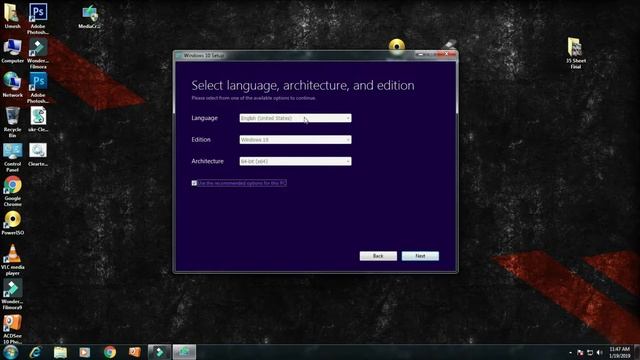Image resolution: width=640 pixels, height=360 pixels.
Task: Open the Network desktop icon
Action: click(x=12, y=85)
